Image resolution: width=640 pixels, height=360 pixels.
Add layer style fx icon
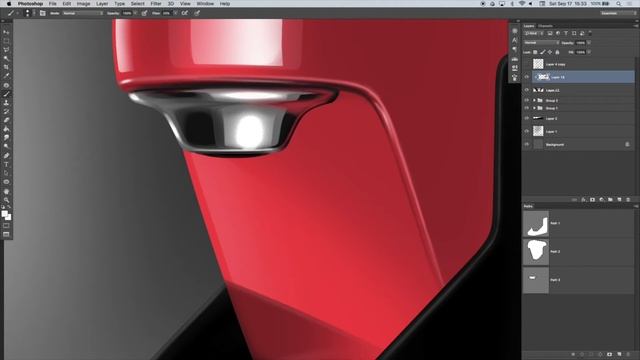[583, 200]
